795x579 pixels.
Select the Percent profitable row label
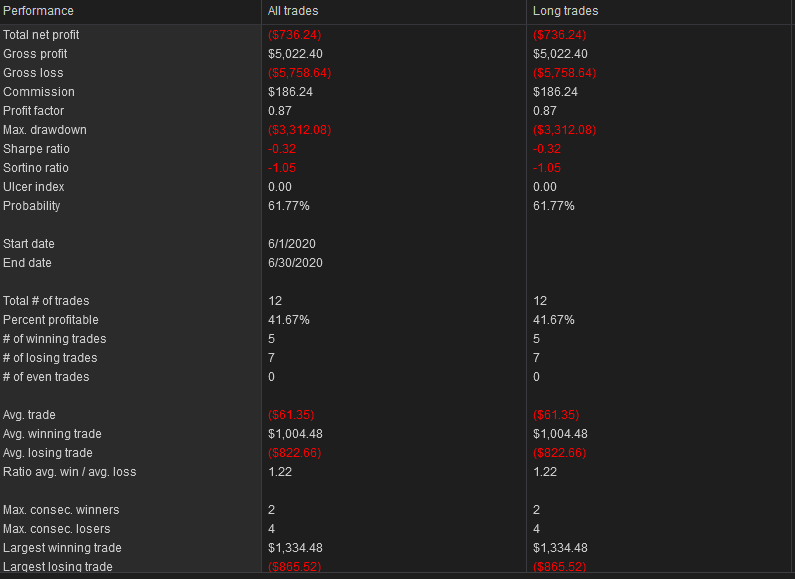(51, 320)
